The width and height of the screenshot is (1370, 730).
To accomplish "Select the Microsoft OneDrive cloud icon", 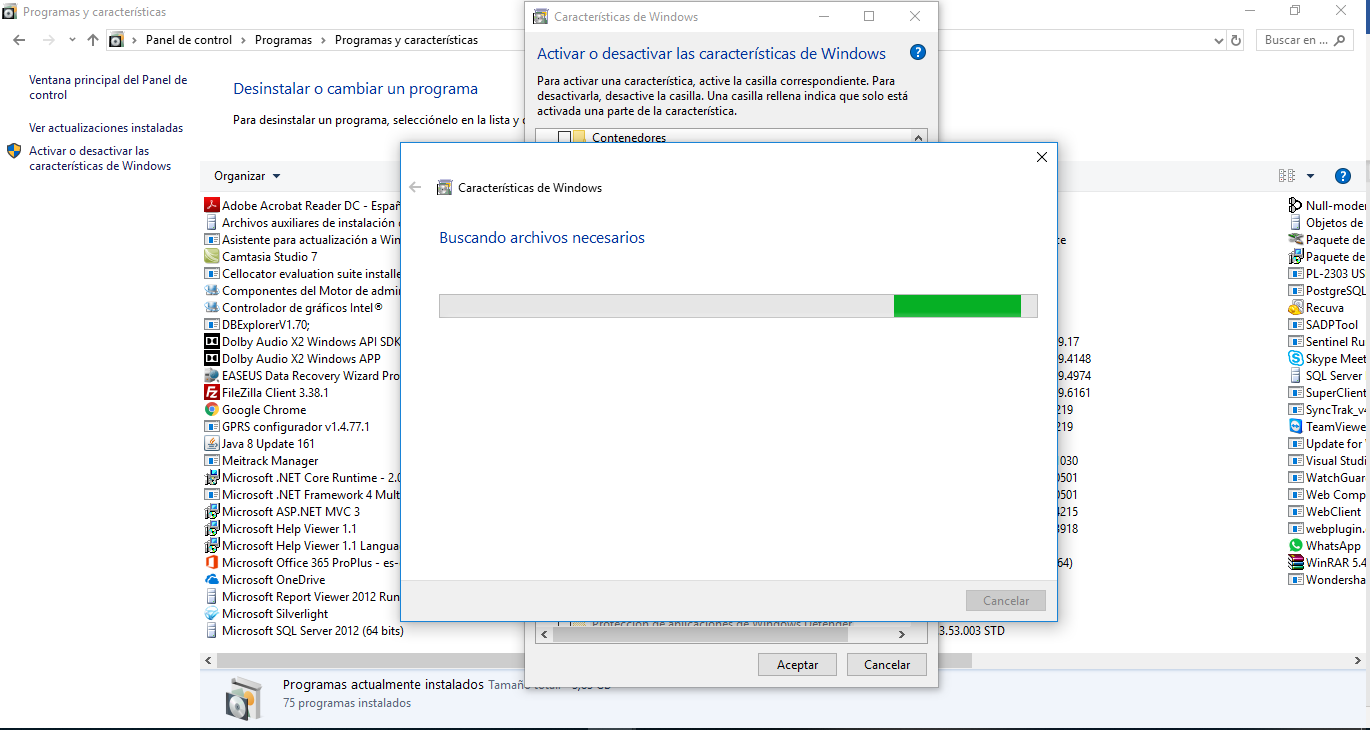I will coord(212,579).
